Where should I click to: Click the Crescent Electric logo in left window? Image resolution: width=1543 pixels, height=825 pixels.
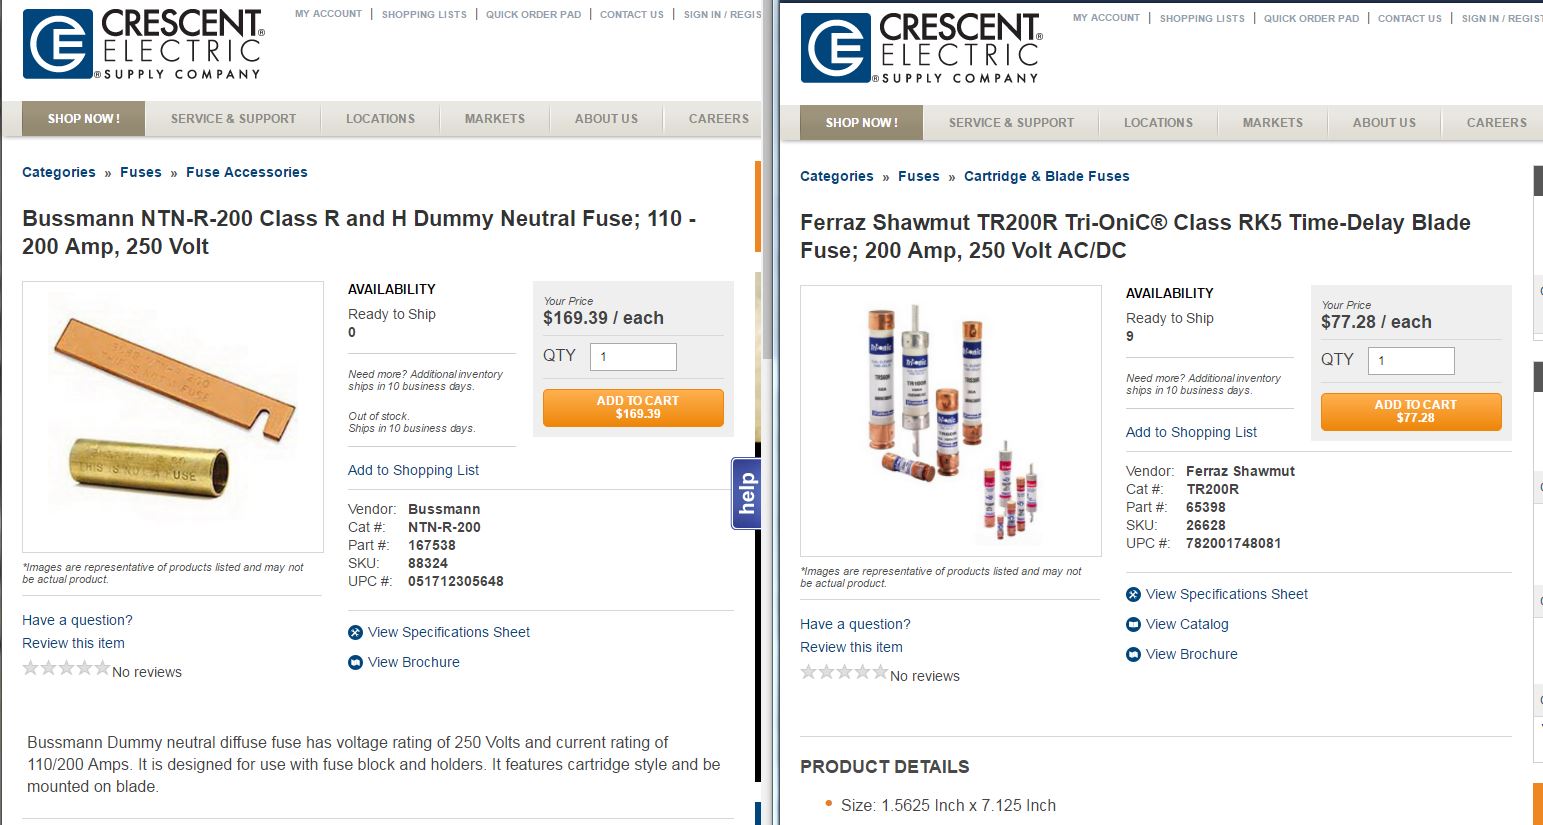[x=142, y=44]
